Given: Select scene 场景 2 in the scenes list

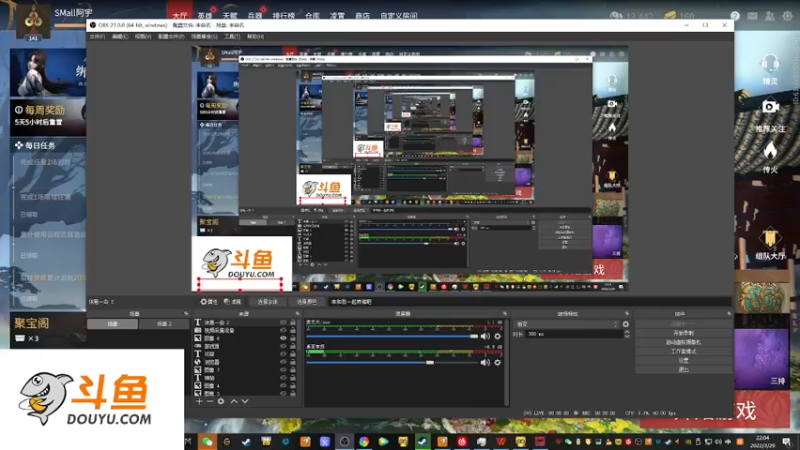Looking at the screenshot, I should (x=164, y=324).
